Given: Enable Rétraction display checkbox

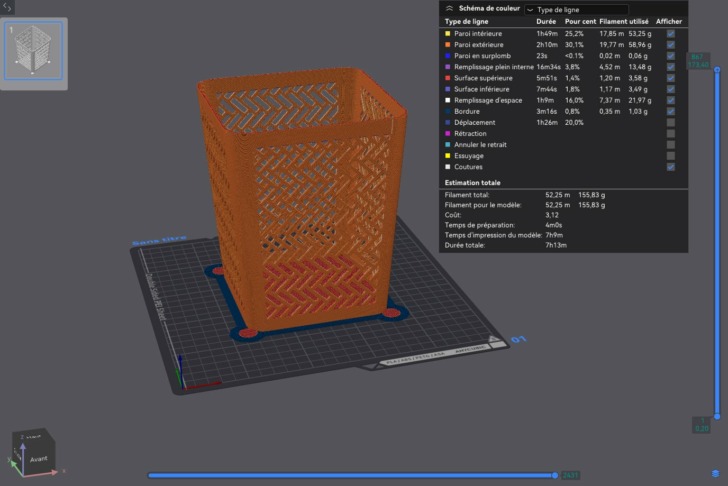Looking at the screenshot, I should (670, 134).
